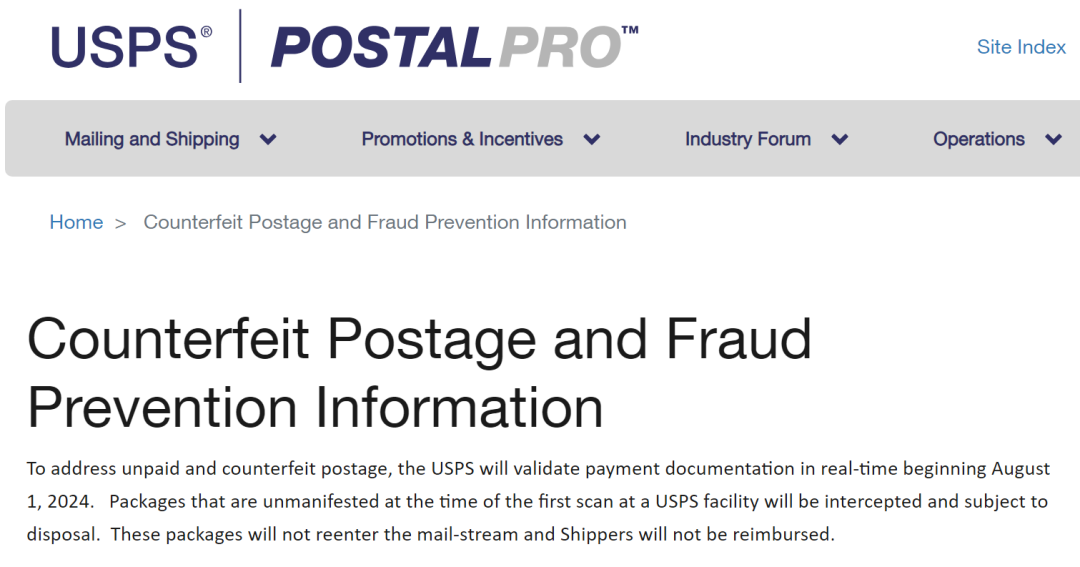Go to the Home breadcrumb link
Image resolution: width=1080 pixels, height=567 pixels.
76,222
